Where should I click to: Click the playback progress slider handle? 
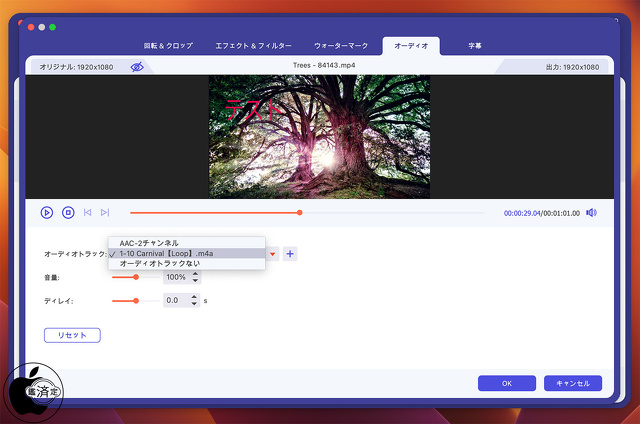(300, 213)
